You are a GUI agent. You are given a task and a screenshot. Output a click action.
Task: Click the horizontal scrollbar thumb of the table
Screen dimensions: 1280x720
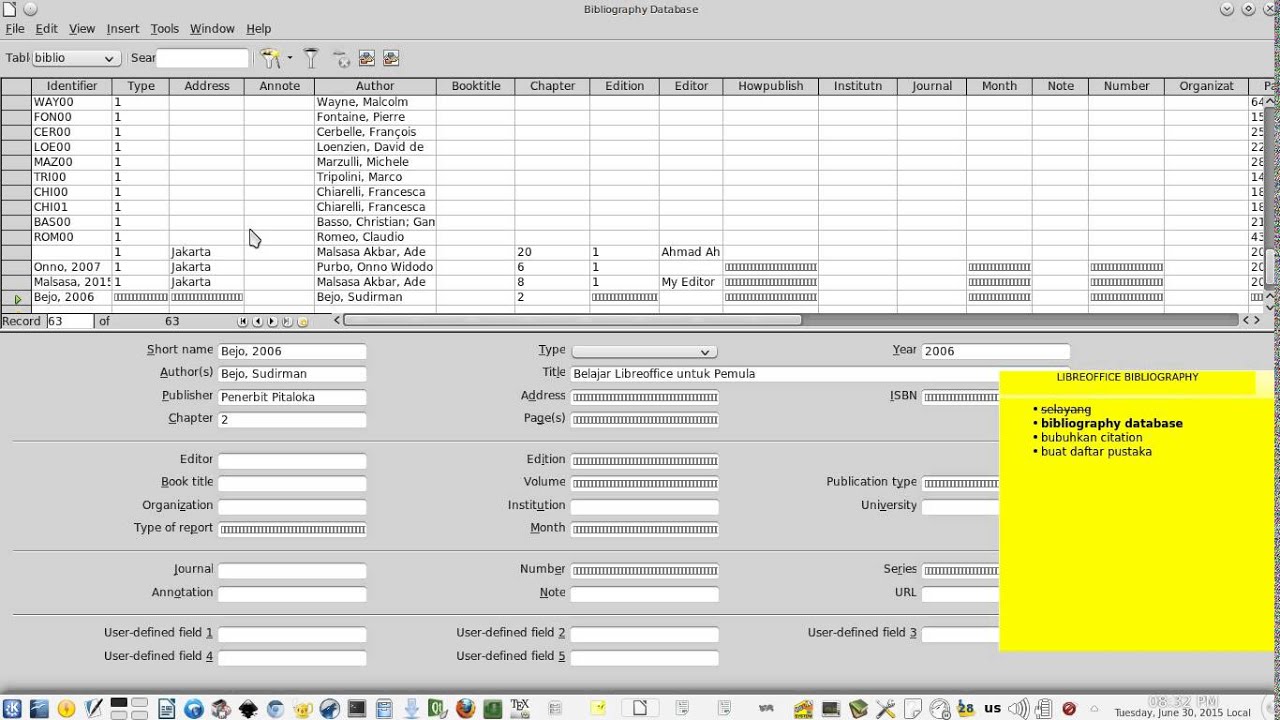[572, 320]
